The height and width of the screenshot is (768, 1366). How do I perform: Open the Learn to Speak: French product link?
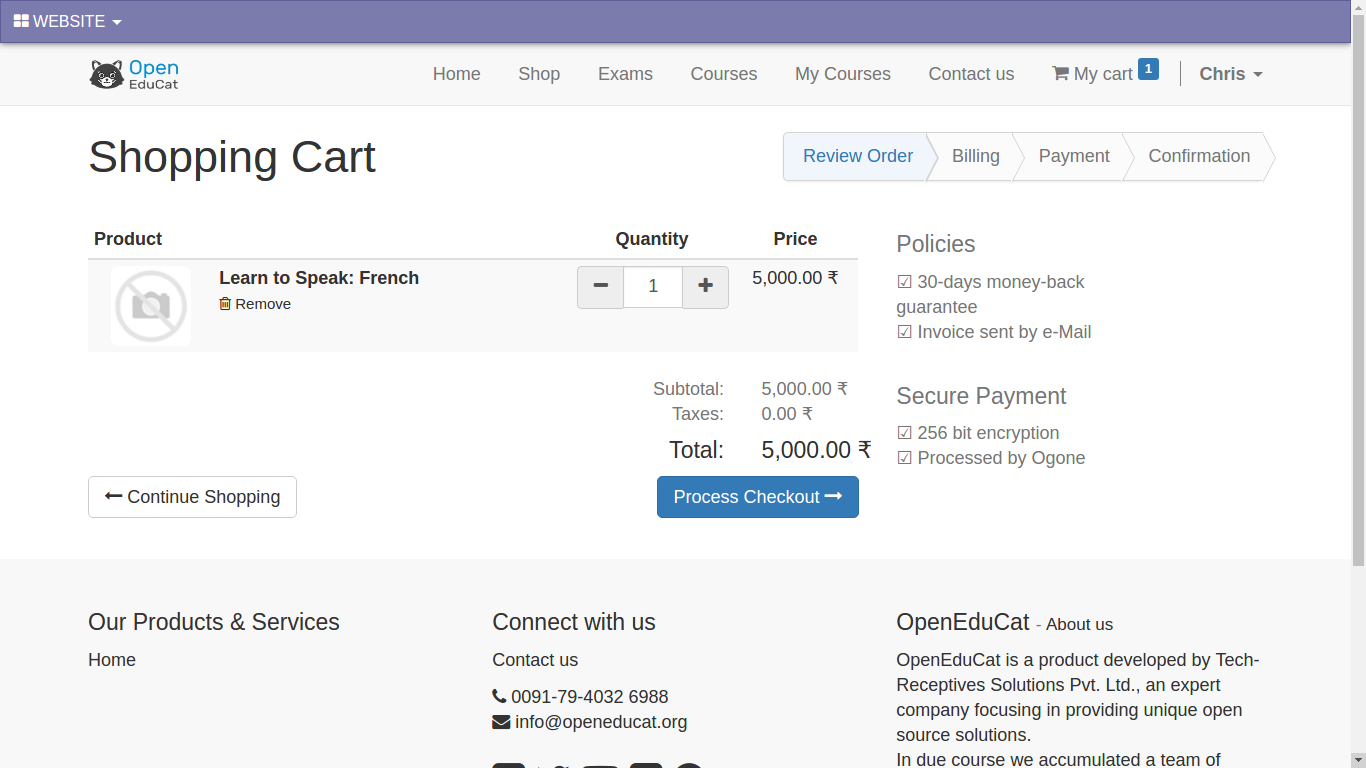coord(319,278)
